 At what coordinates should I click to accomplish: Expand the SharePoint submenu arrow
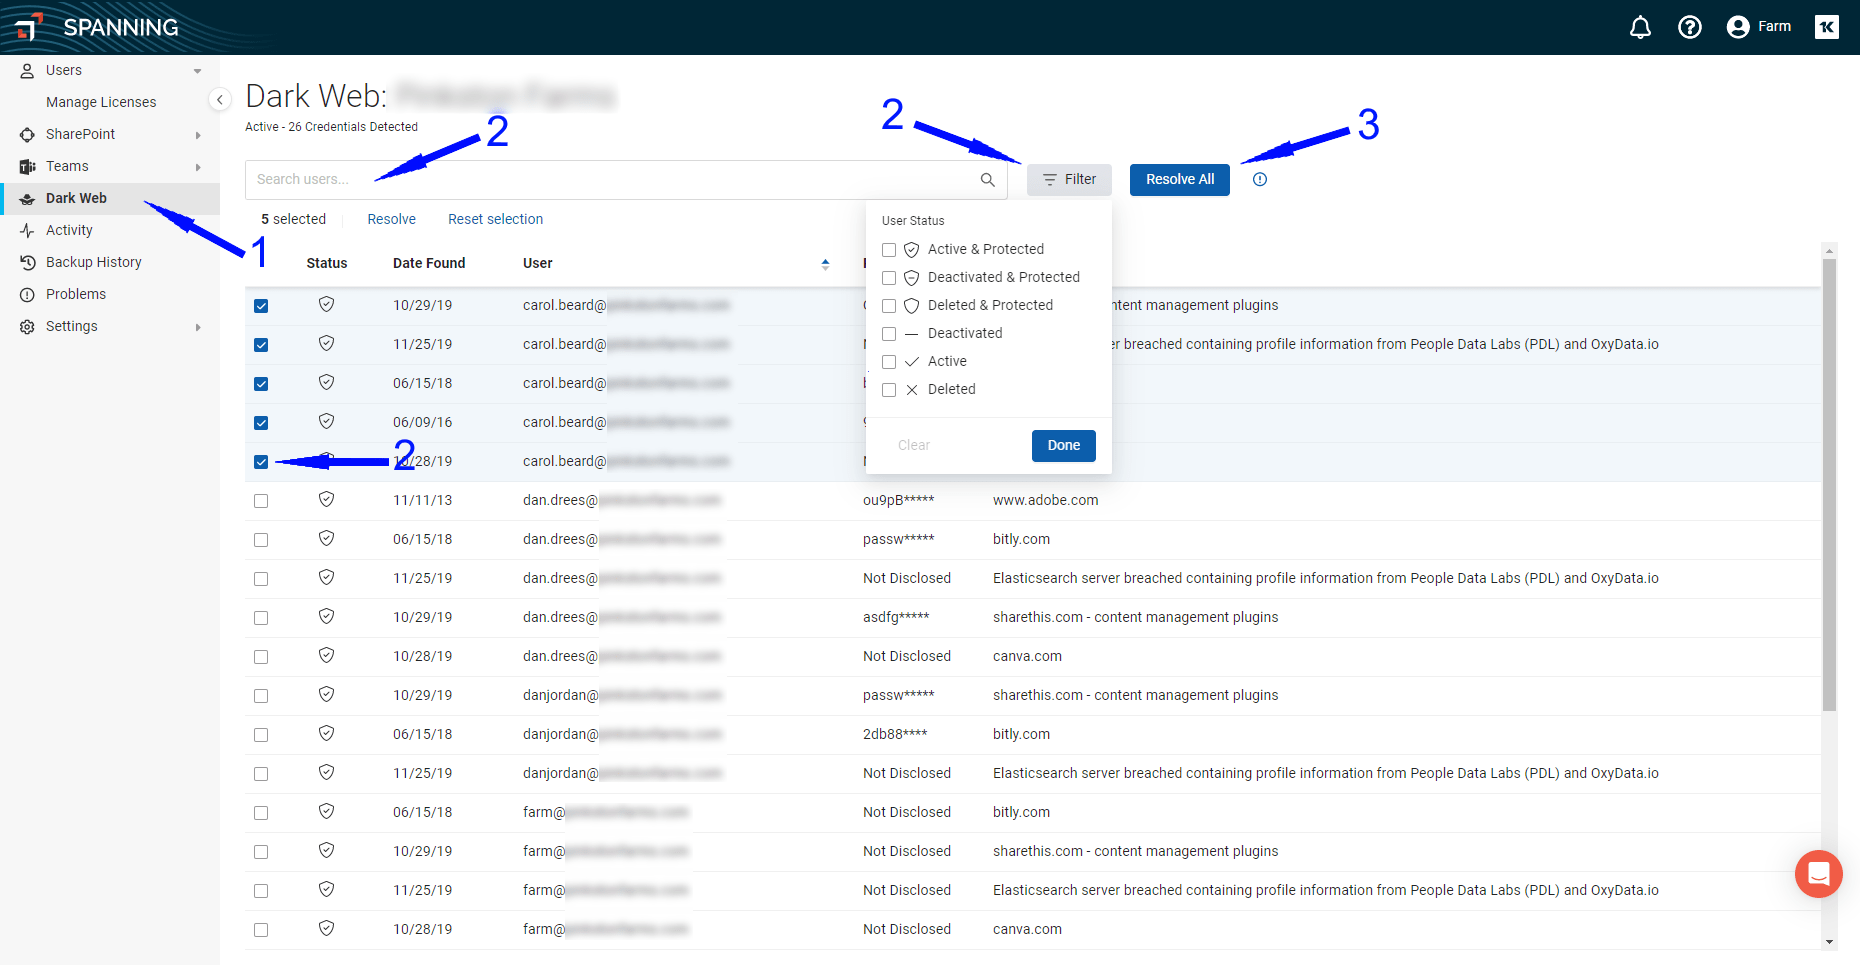[x=198, y=135]
